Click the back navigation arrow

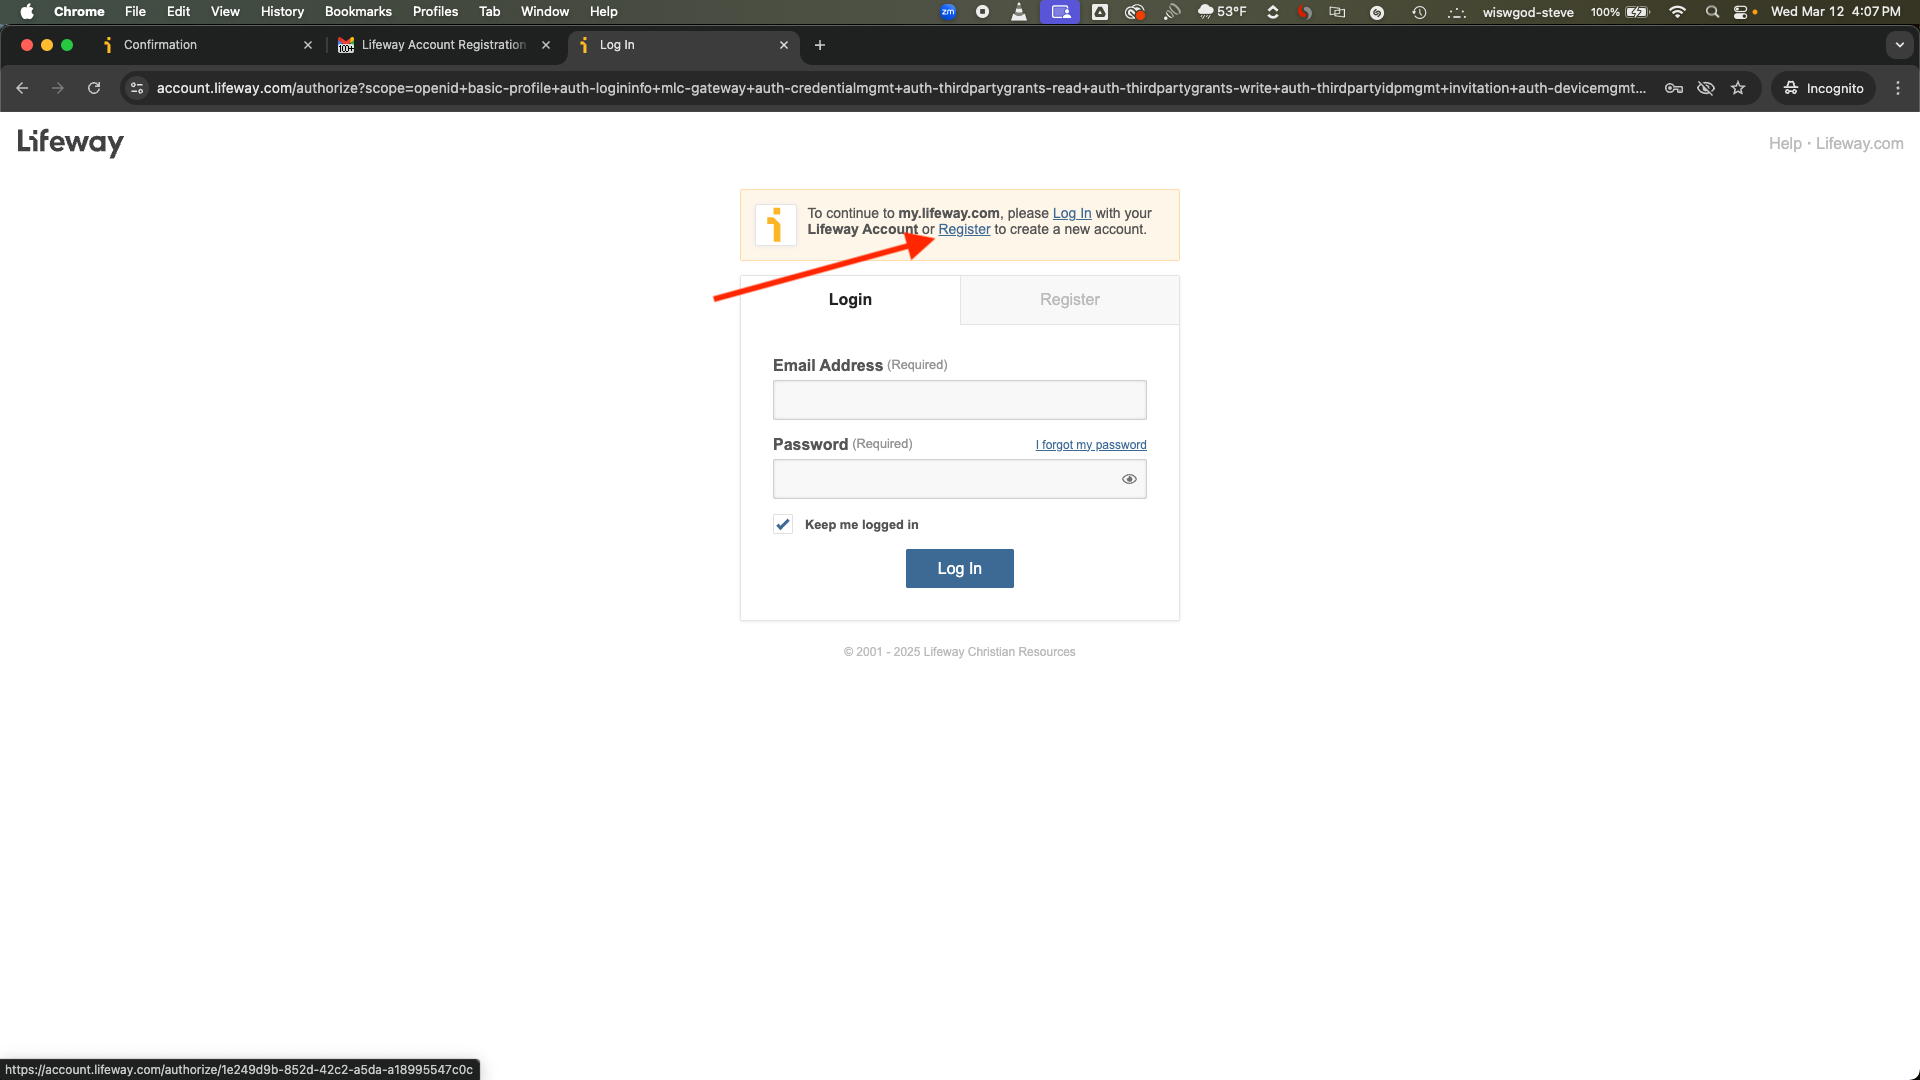click(22, 88)
